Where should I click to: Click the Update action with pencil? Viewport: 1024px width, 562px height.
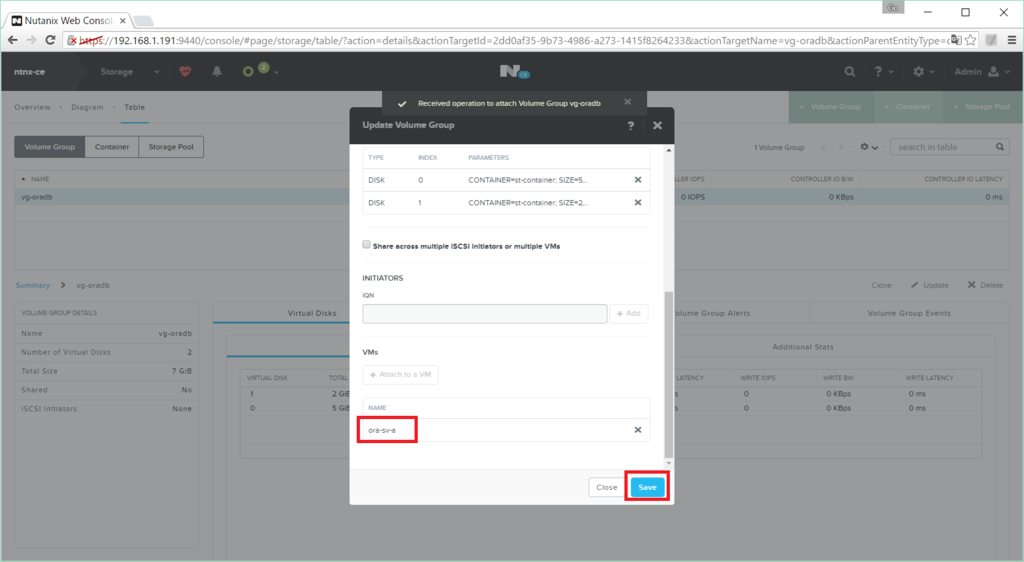pos(929,285)
